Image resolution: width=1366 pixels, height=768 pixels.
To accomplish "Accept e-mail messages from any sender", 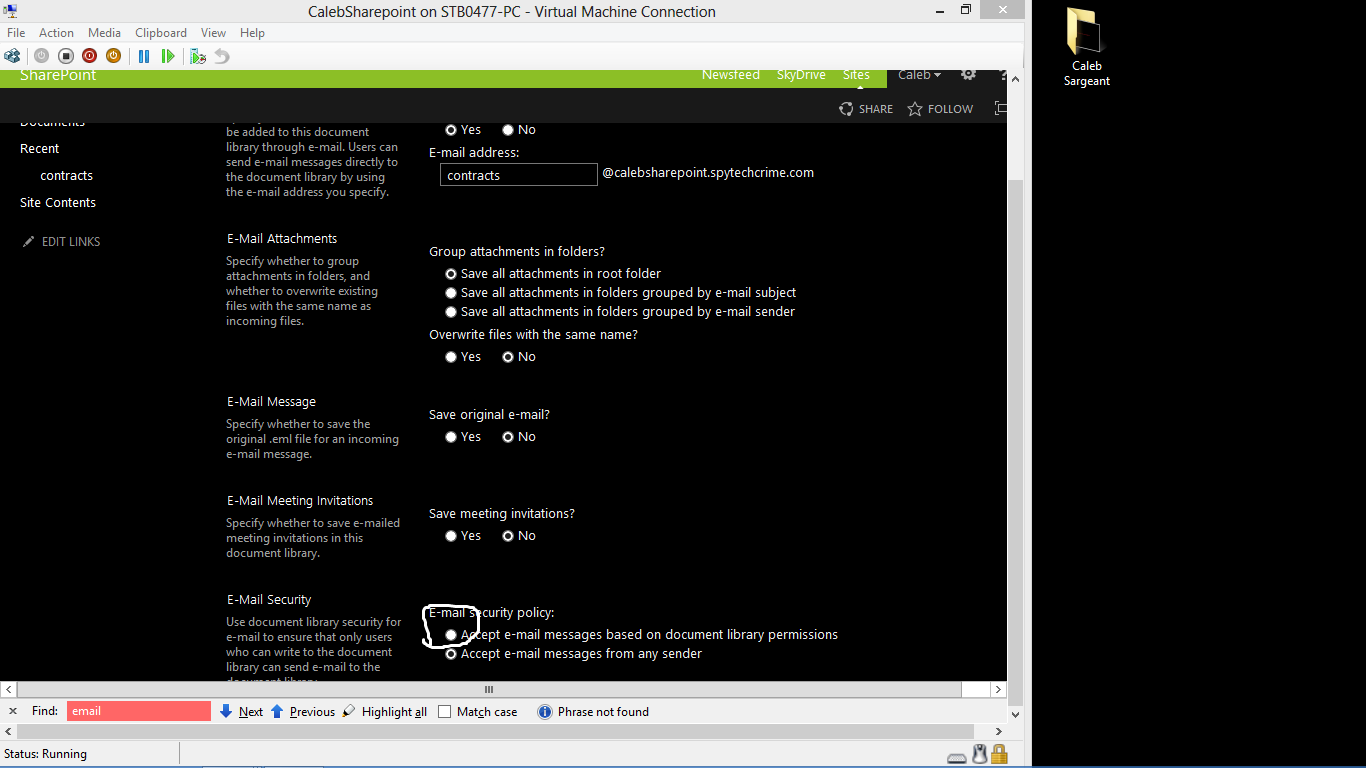I will 451,654.
